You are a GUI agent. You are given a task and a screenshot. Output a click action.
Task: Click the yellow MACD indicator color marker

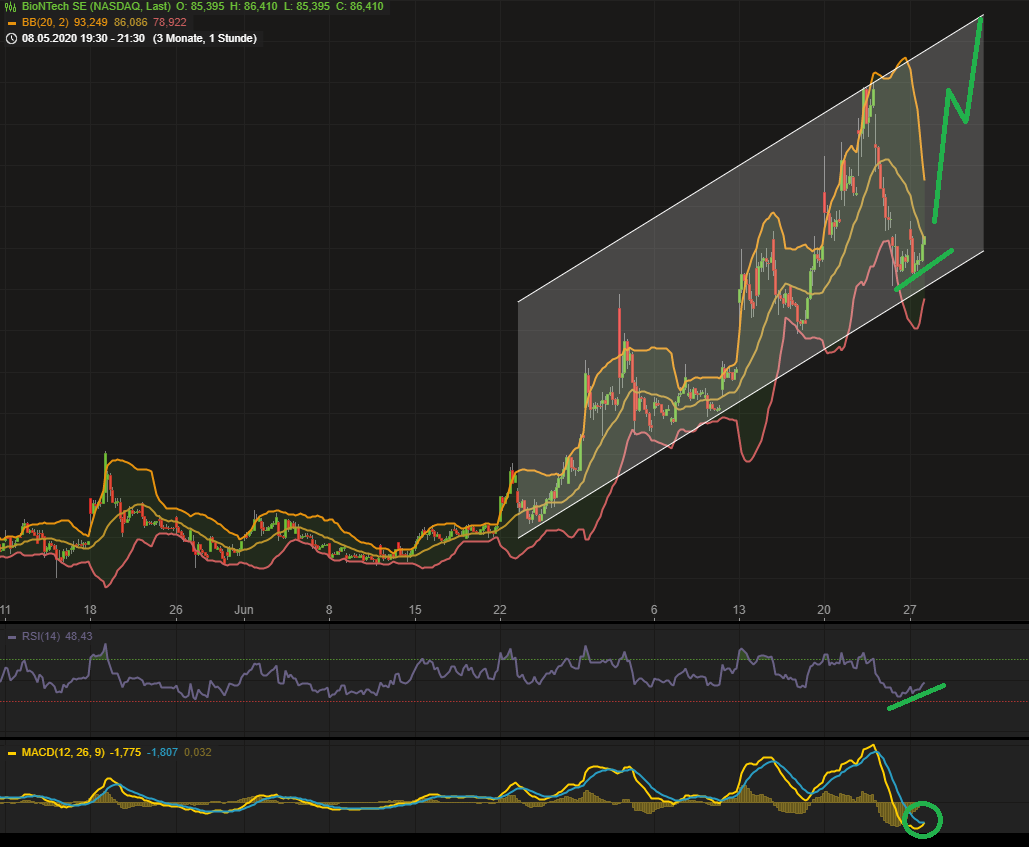pos(11,753)
